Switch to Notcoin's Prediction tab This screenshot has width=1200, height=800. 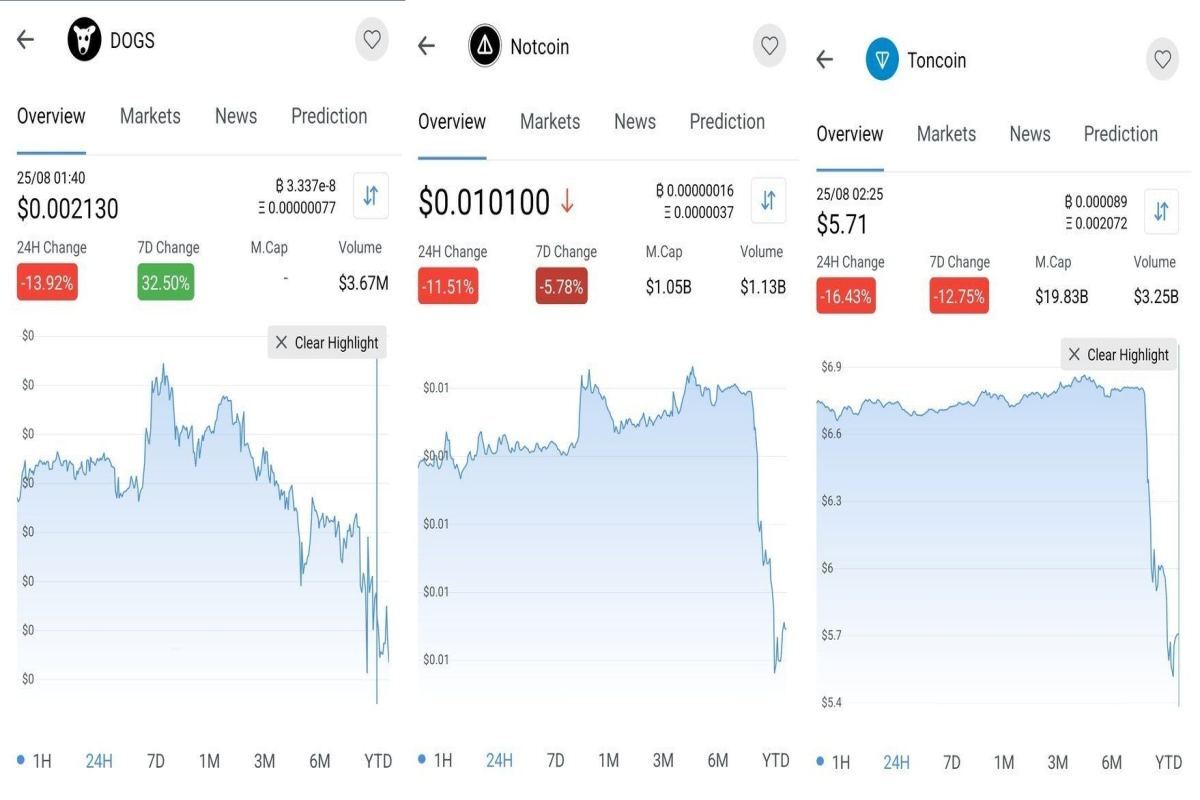727,122
